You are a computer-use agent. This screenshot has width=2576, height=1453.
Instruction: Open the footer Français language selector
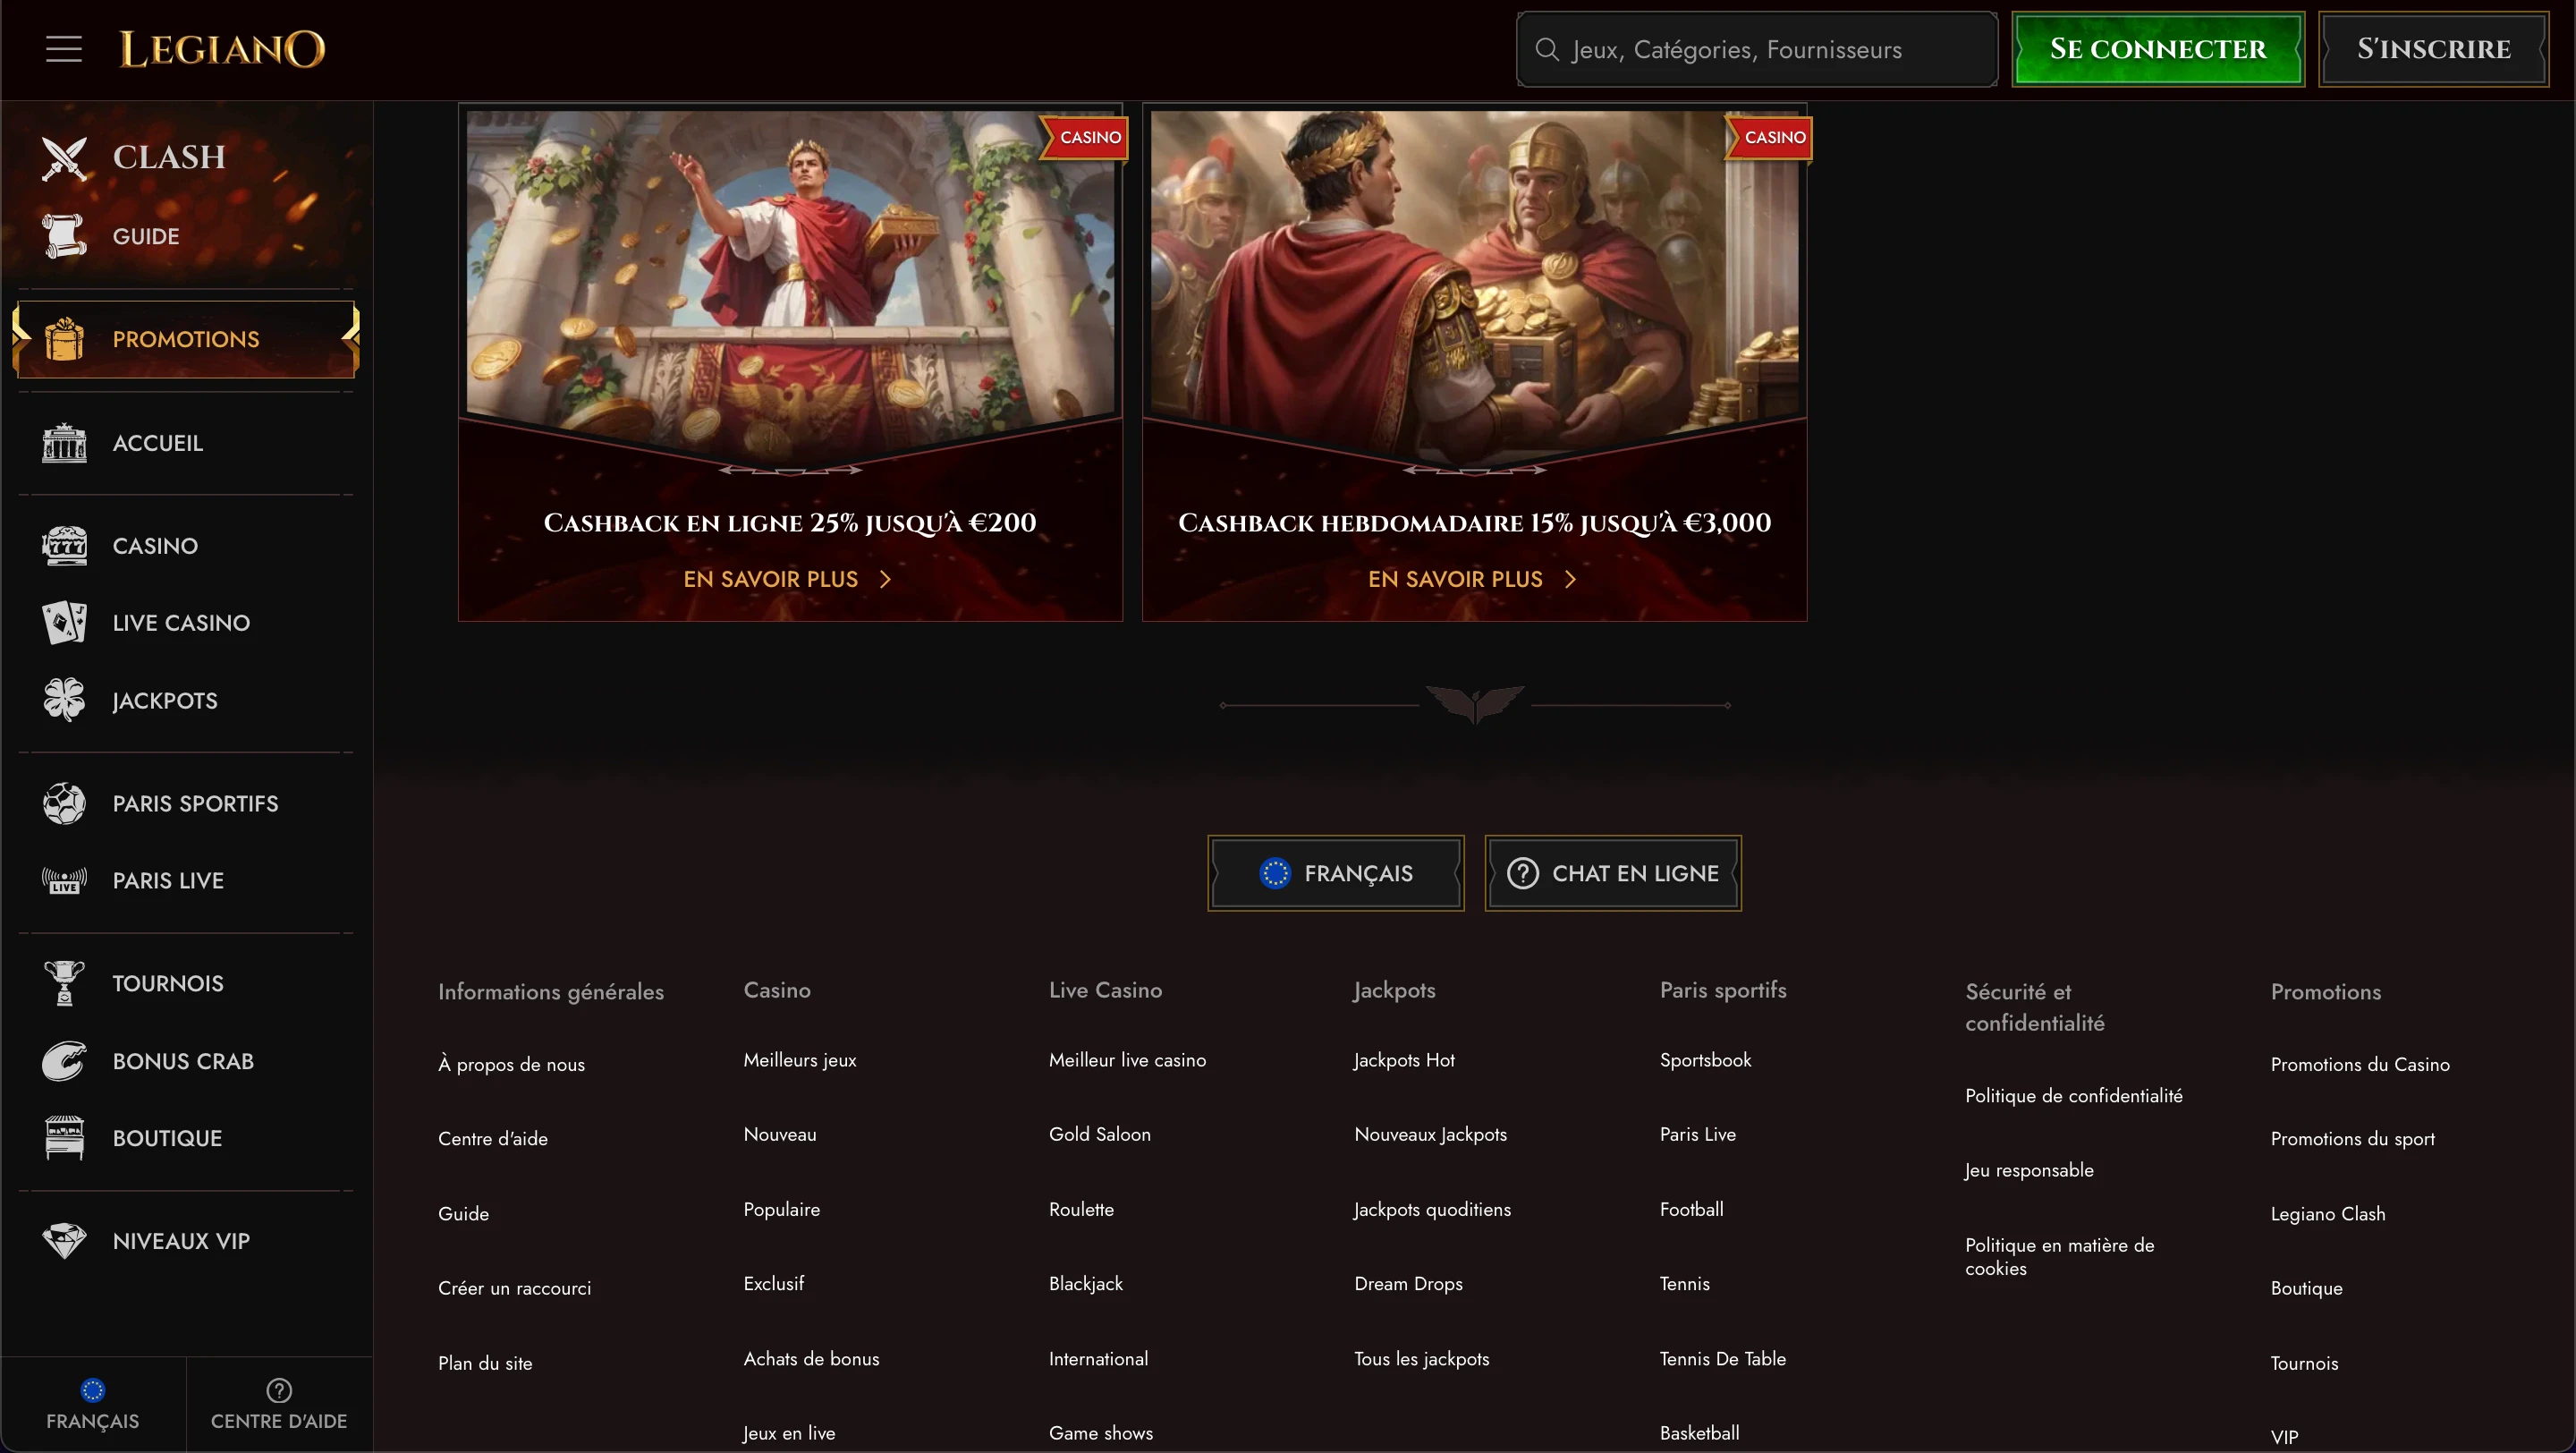[x=1336, y=873]
